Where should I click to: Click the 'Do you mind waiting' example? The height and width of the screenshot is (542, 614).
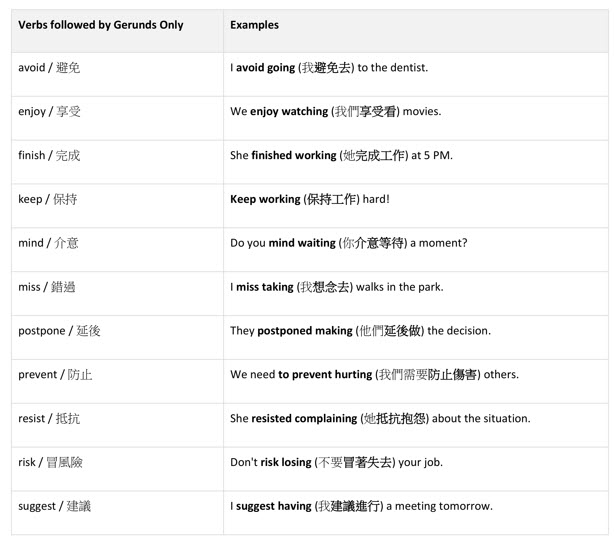click(349, 243)
